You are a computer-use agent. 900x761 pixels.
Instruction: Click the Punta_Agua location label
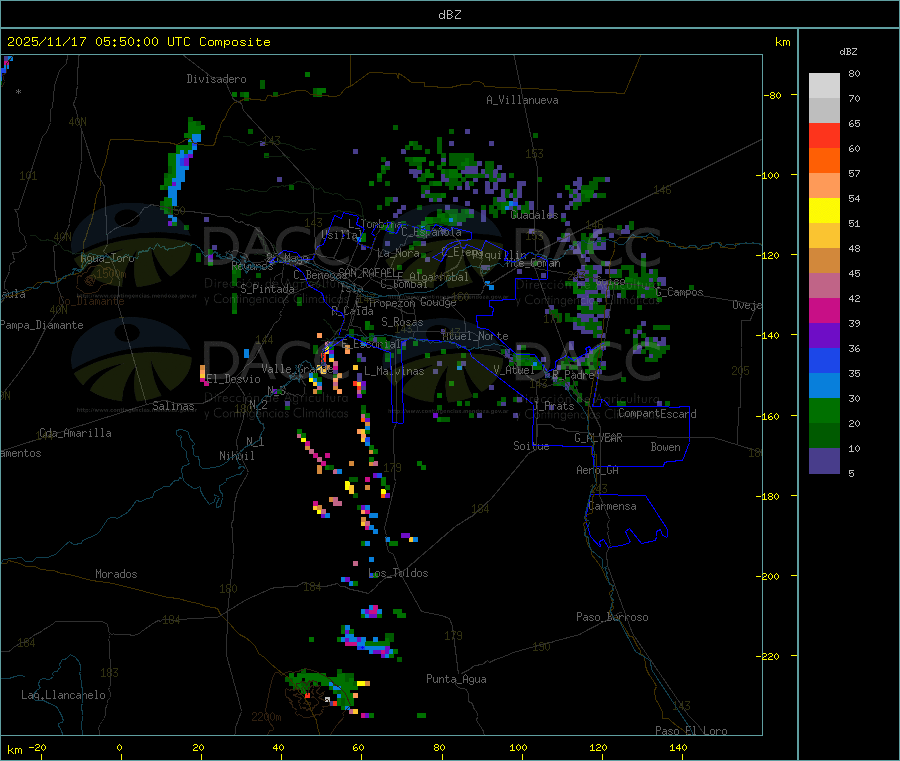(456, 679)
